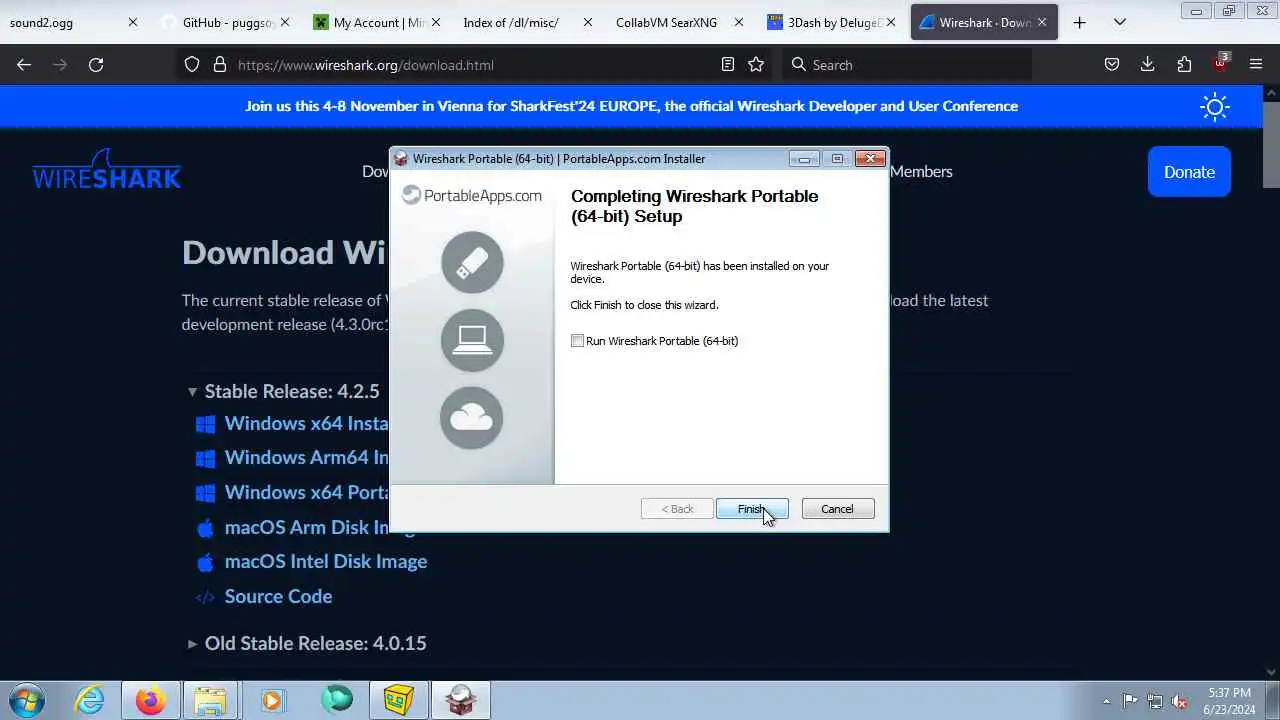Click the network tray icon
This screenshot has width=1280, height=720.
tap(1155, 701)
